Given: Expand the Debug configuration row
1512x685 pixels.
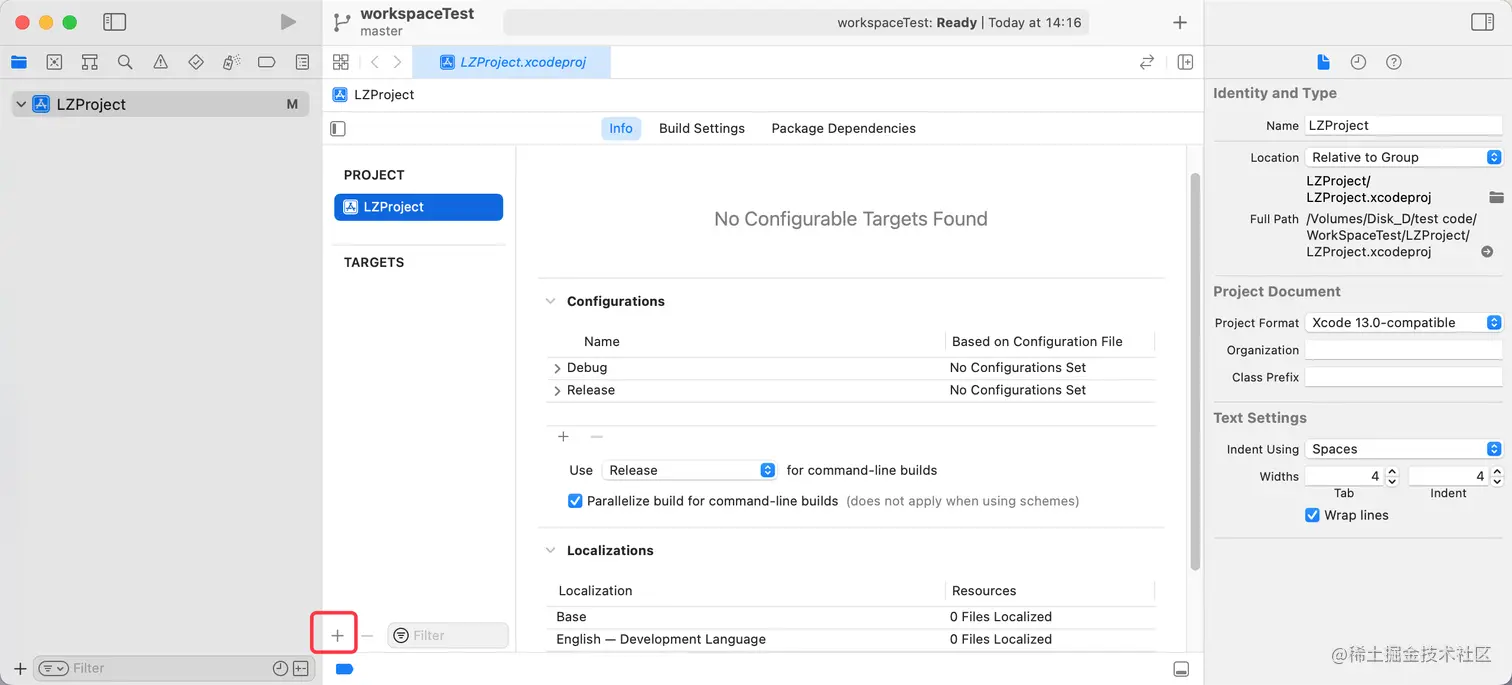Looking at the screenshot, I should (x=557, y=368).
